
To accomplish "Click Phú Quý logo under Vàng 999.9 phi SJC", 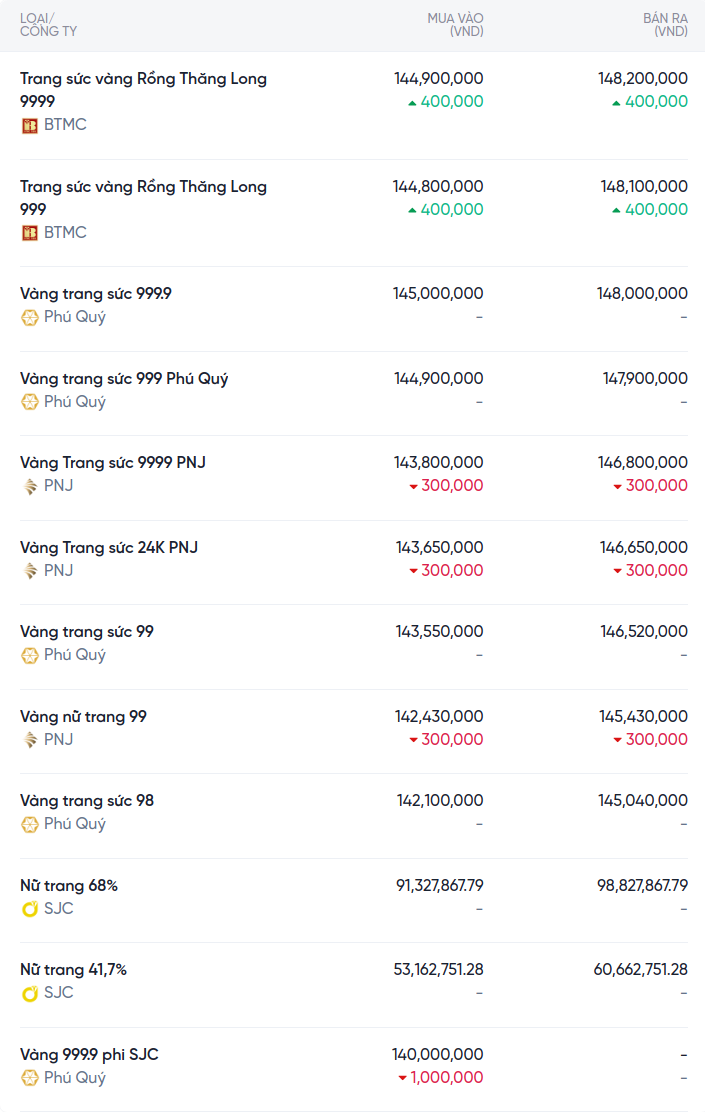I will 30,1078.
